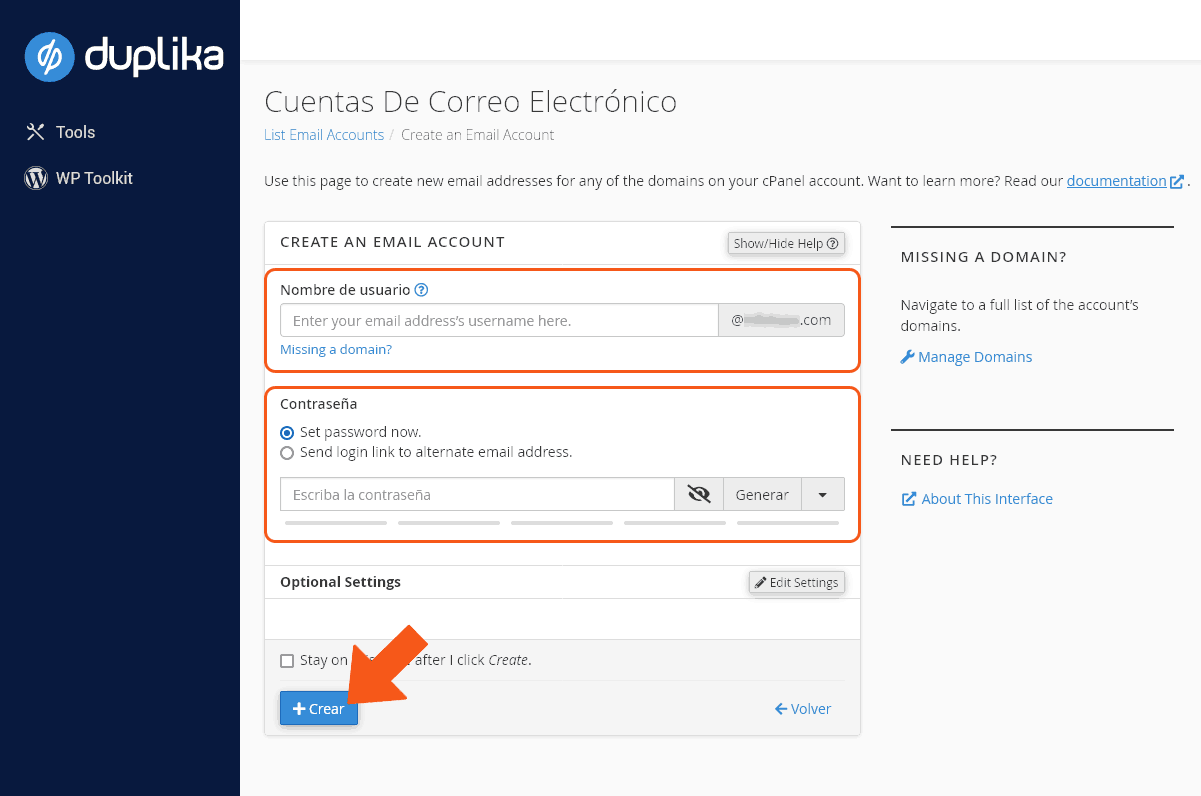
Task: Open the domain selector next to username
Action: click(x=781, y=320)
